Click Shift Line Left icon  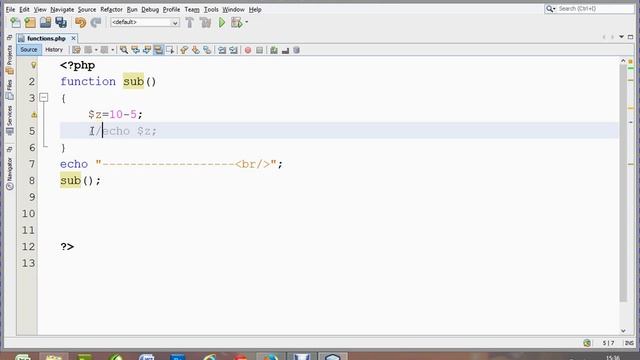pyautogui.click(x=222, y=50)
